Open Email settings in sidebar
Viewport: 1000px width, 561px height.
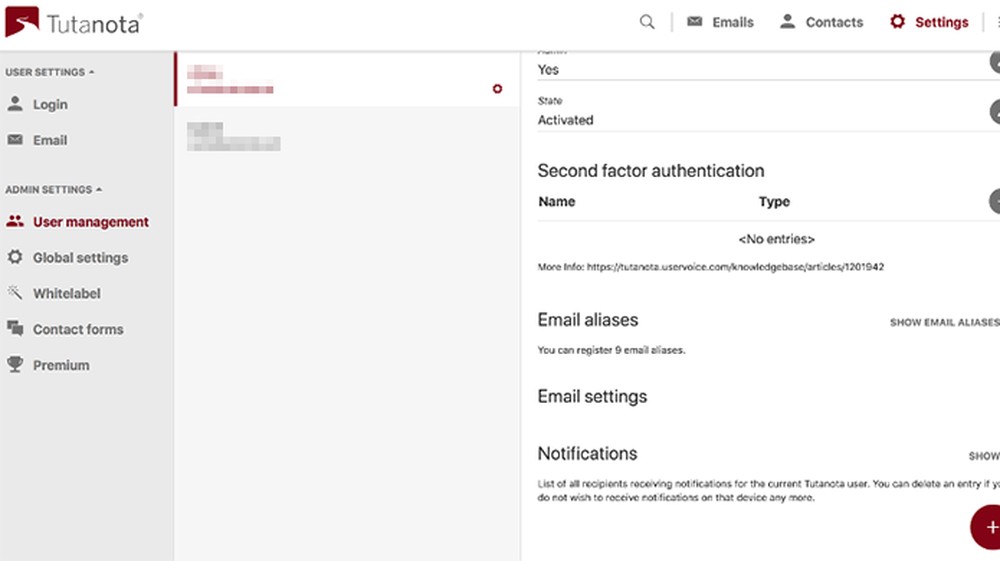pos(49,140)
